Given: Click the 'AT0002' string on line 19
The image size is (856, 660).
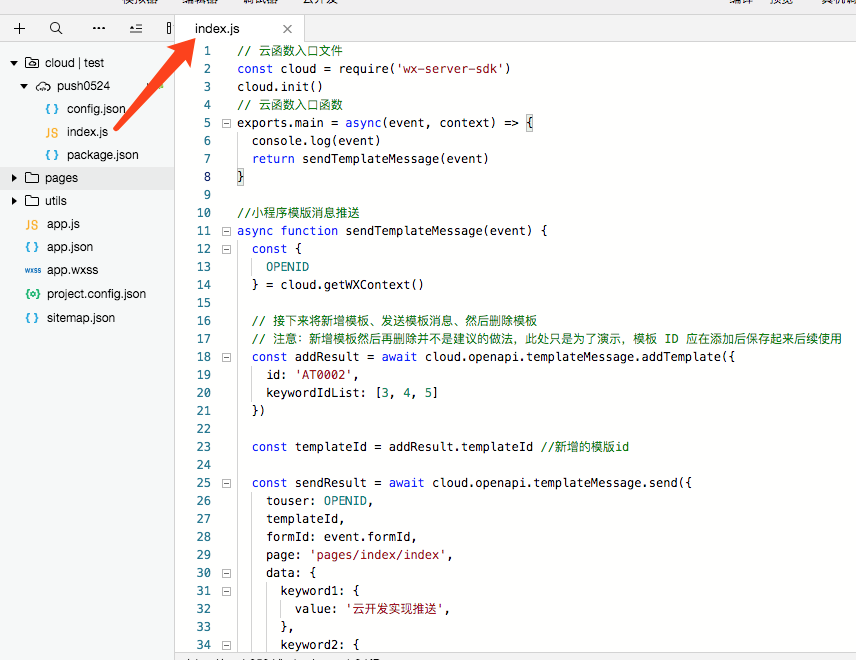Looking at the screenshot, I should (324, 375).
